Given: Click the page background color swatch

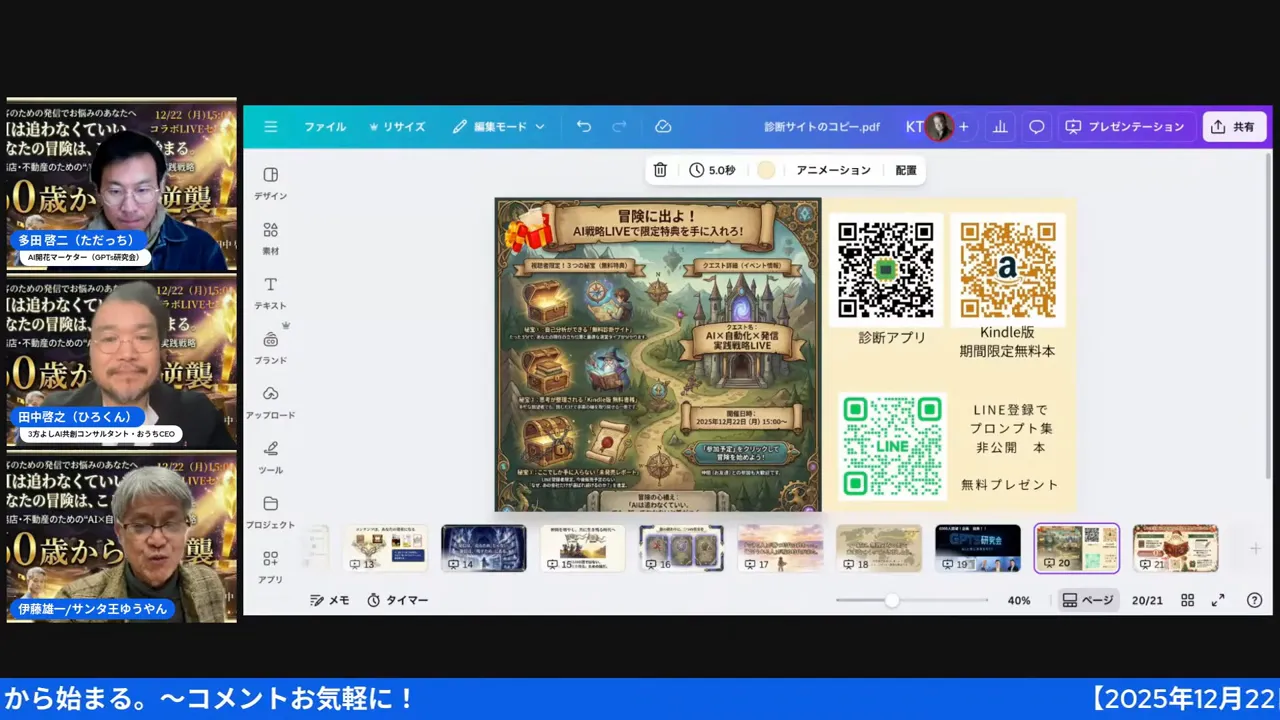Looking at the screenshot, I should pos(766,170).
